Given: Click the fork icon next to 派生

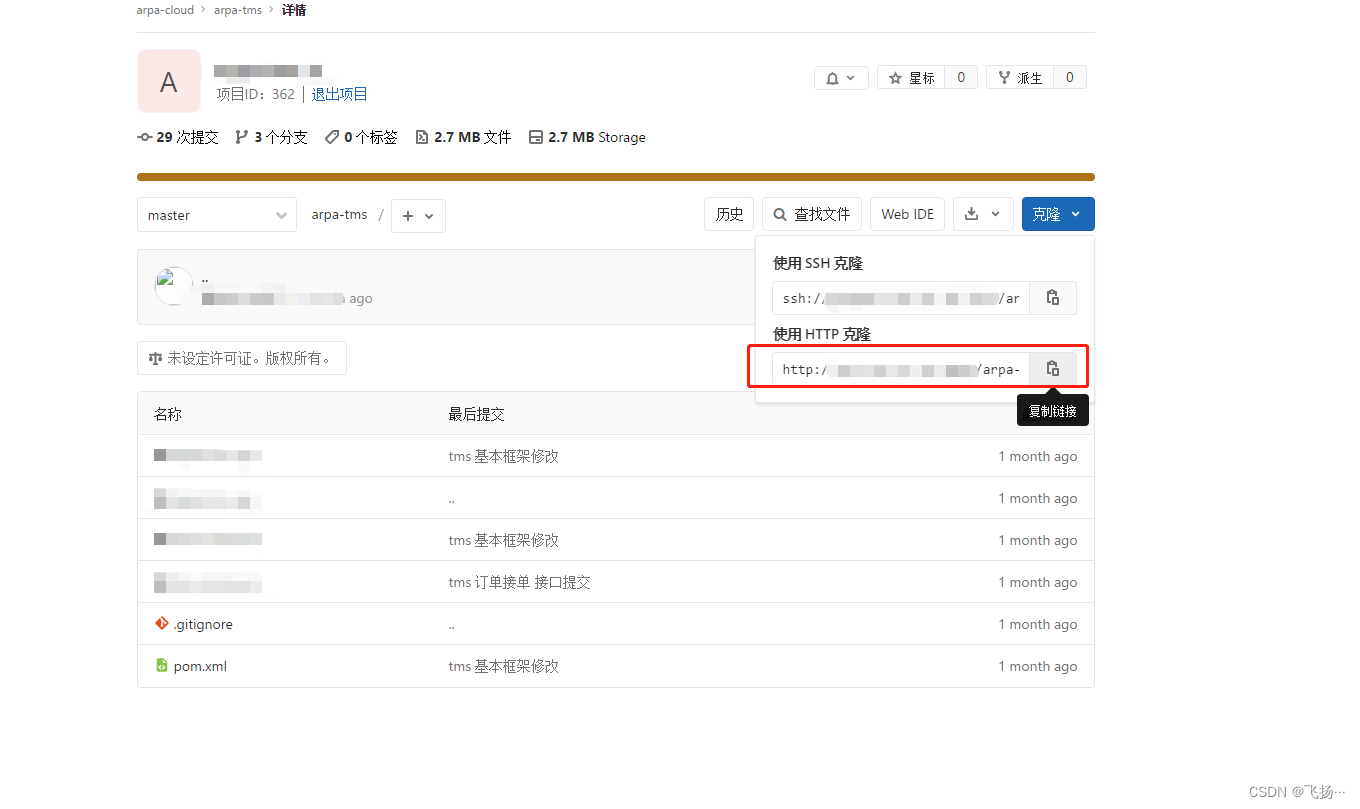Looking at the screenshot, I should coord(1005,77).
